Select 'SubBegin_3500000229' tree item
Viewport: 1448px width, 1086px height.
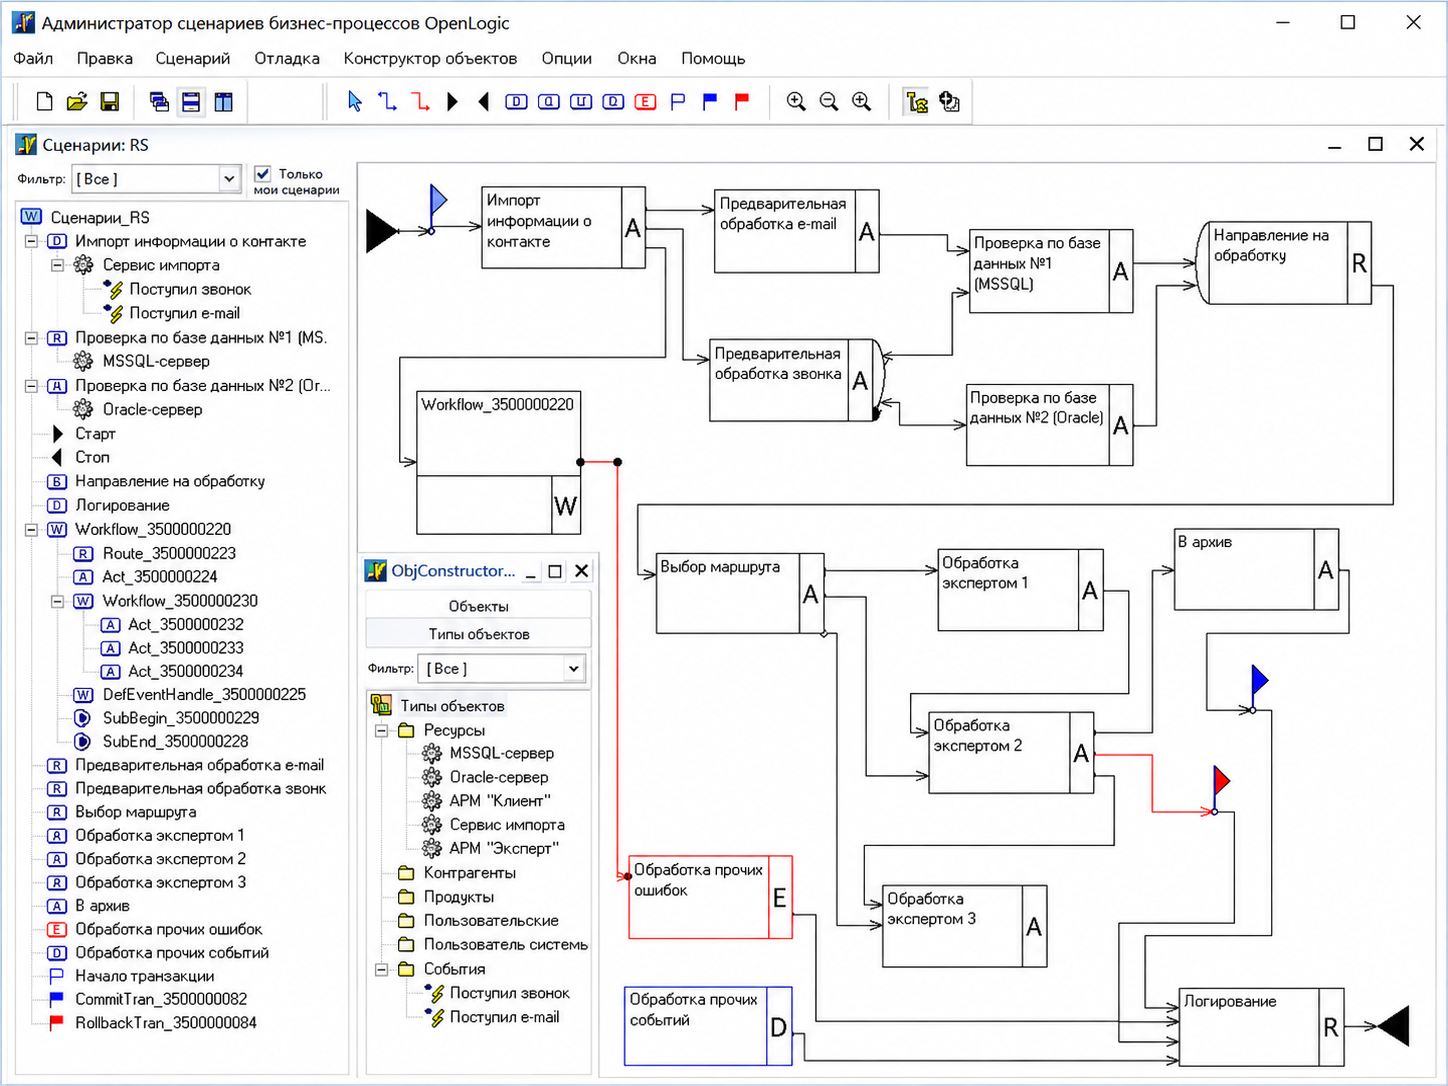pos(181,718)
